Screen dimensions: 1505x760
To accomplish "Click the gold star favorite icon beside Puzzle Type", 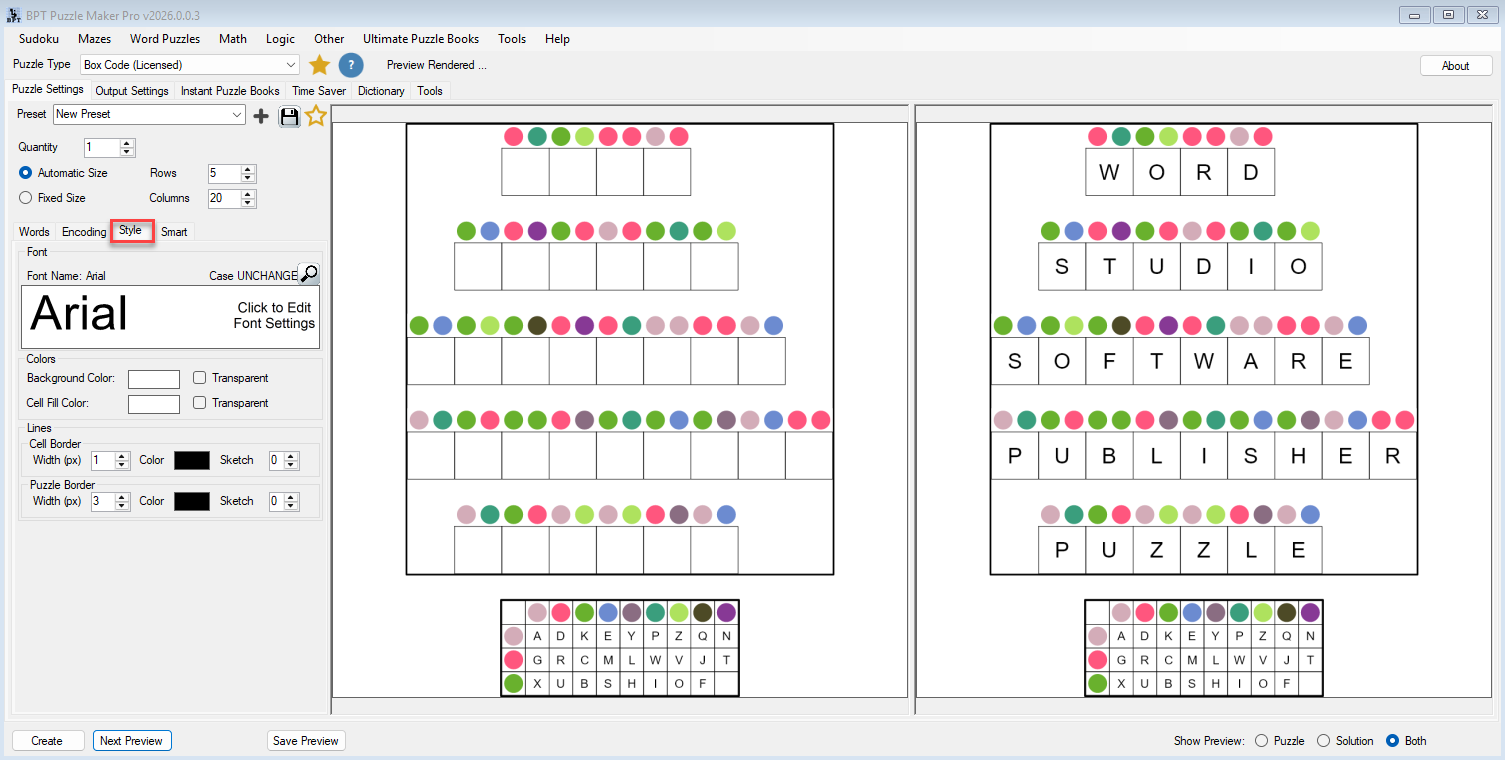I will 319,65.
